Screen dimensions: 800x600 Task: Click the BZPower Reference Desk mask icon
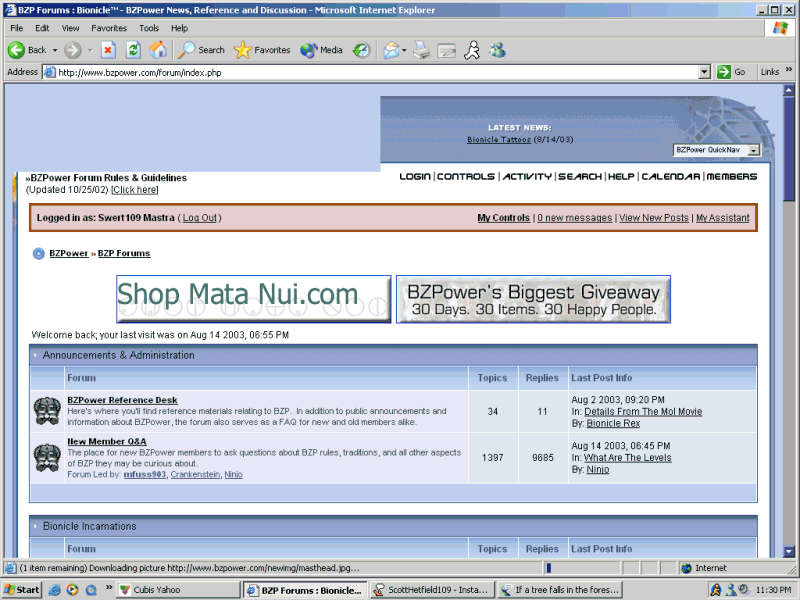coord(47,411)
